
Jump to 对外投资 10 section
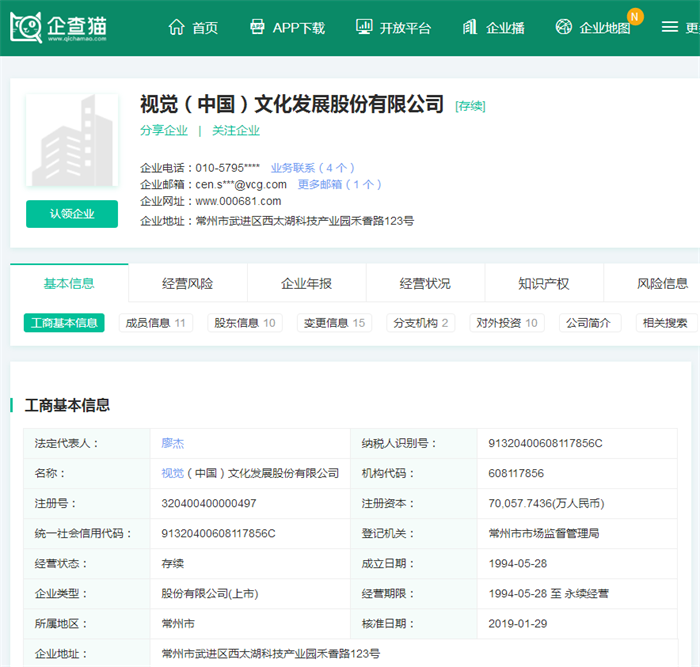pyautogui.click(x=507, y=323)
